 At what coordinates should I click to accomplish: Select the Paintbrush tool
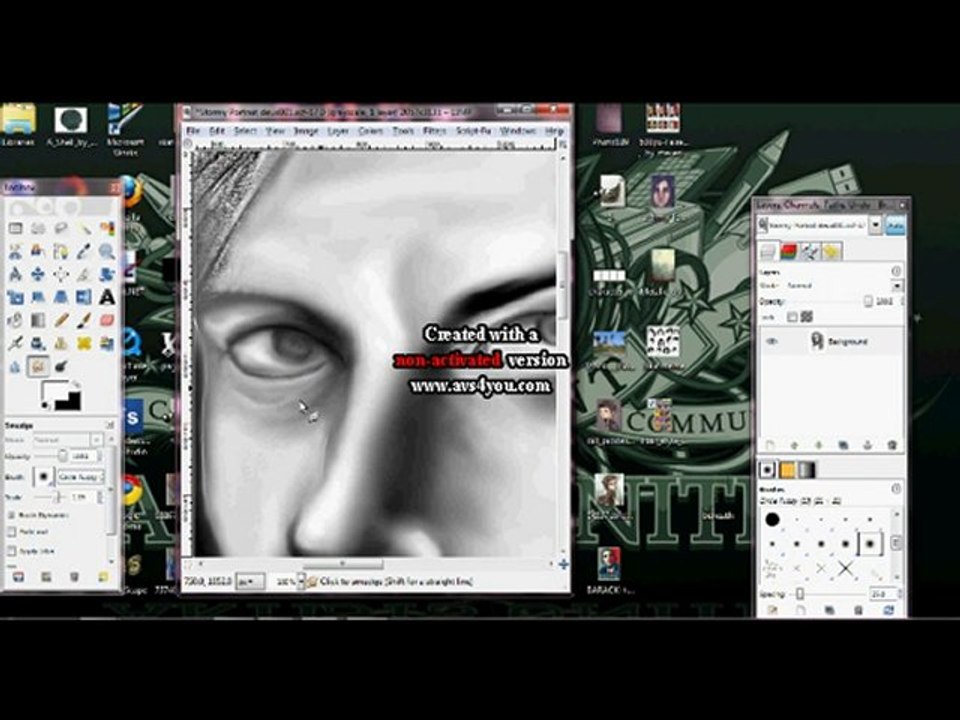[84, 320]
